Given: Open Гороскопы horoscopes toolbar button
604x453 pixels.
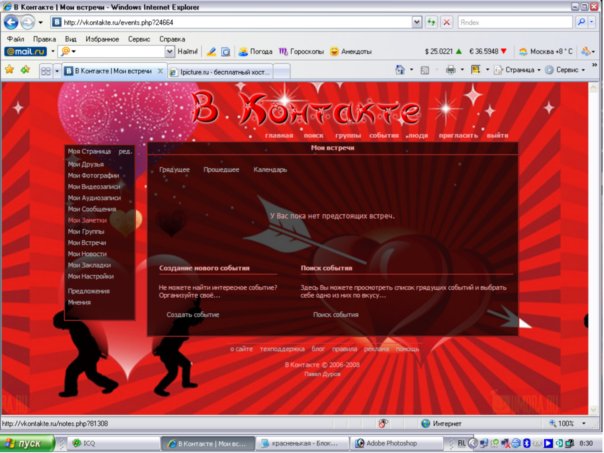Looking at the screenshot, I should pos(301,51).
